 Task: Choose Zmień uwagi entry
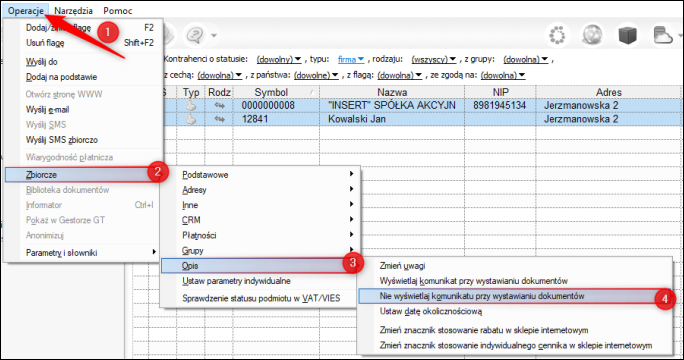pos(515,266)
